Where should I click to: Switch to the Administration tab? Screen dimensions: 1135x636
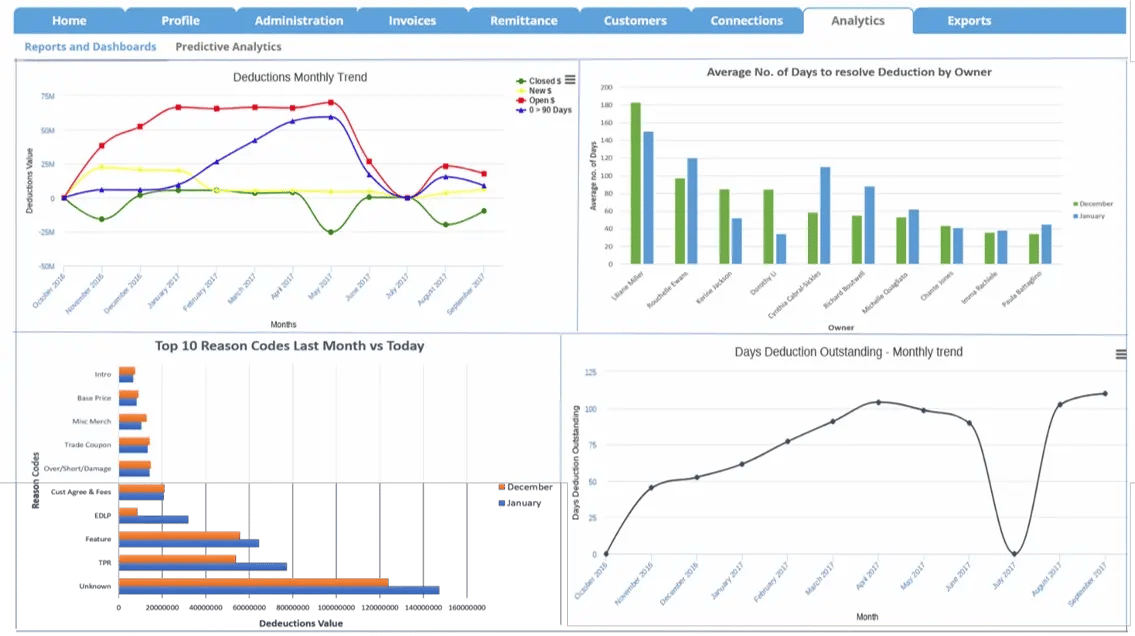pos(298,21)
